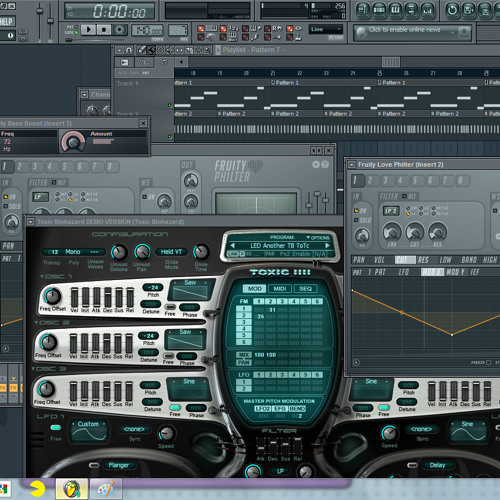The height and width of the screenshot is (500, 500).
Task: Open the Playlist options menu arrow
Action: (119, 50)
